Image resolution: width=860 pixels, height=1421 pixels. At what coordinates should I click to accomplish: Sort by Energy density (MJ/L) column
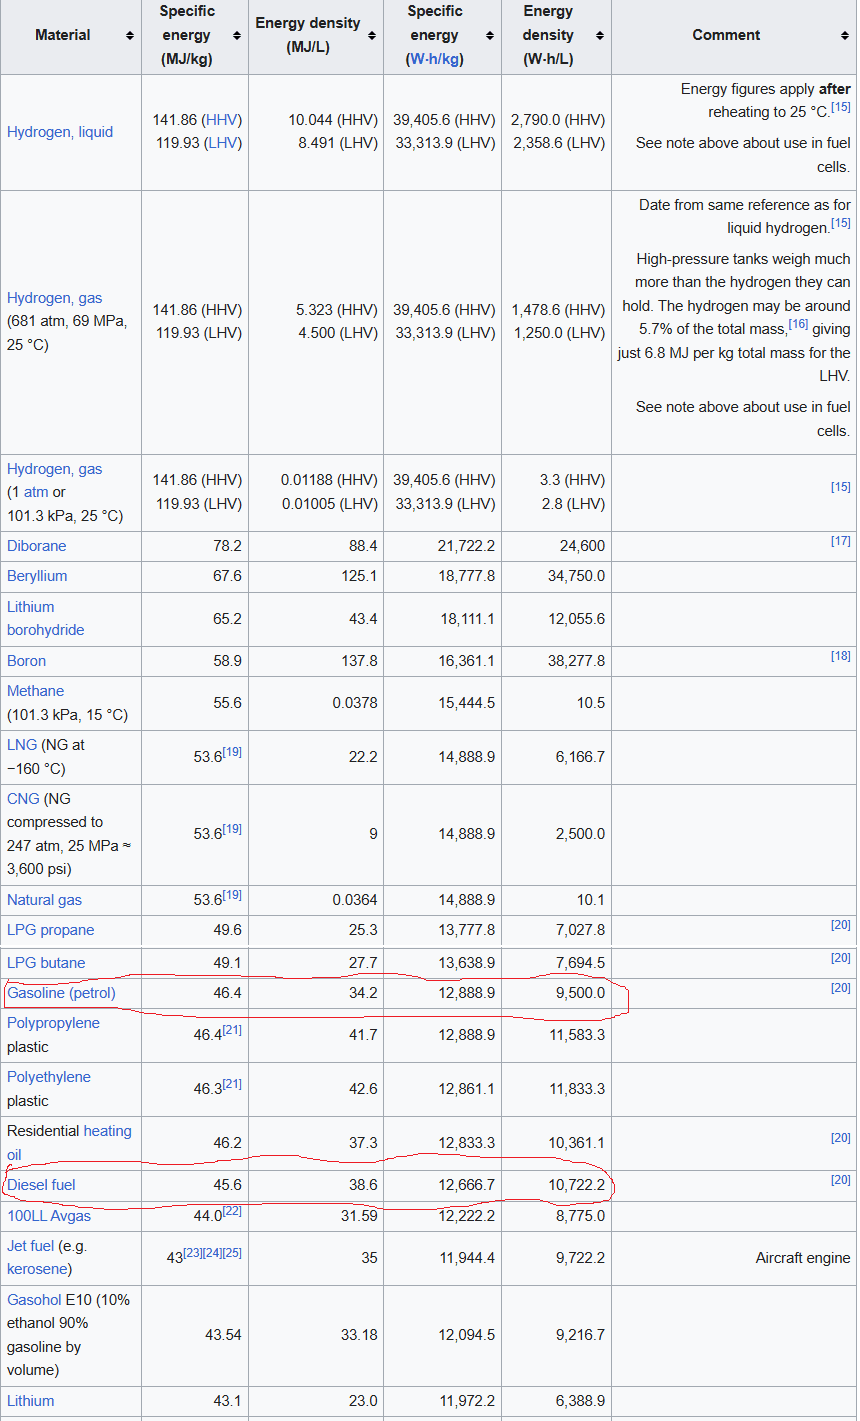tap(371, 36)
